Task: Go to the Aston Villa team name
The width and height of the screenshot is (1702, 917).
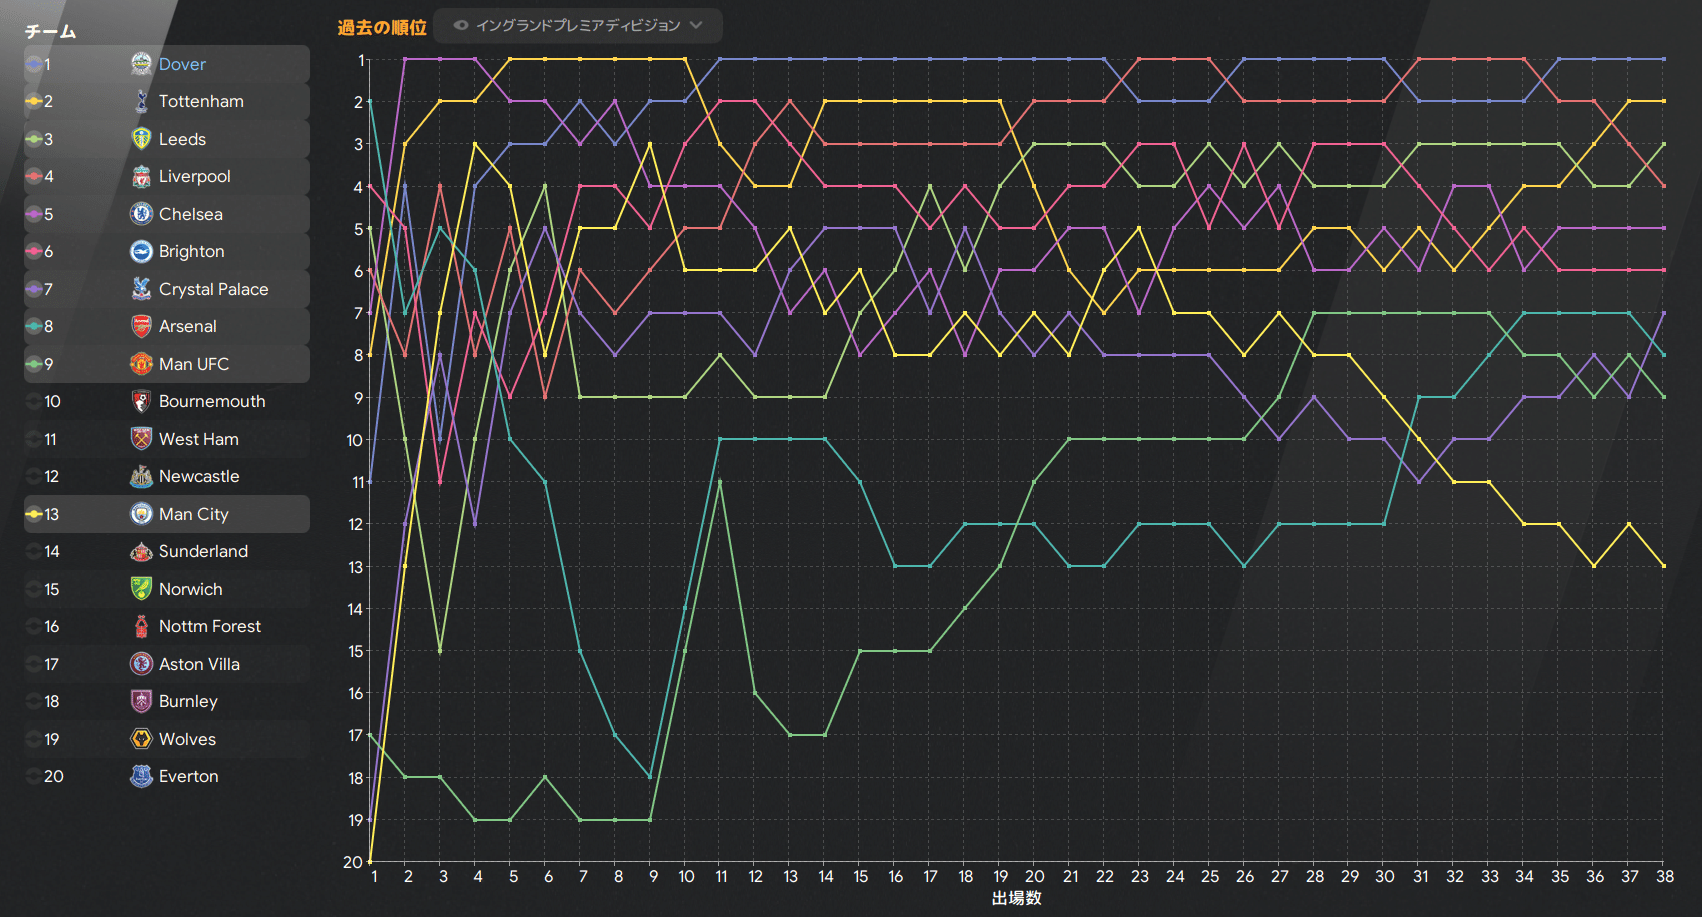Action: [x=199, y=664]
